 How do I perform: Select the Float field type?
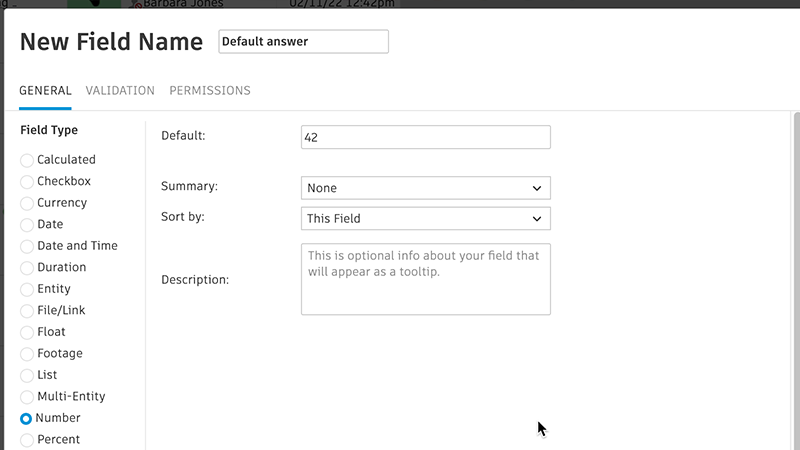pyautogui.click(x=27, y=332)
